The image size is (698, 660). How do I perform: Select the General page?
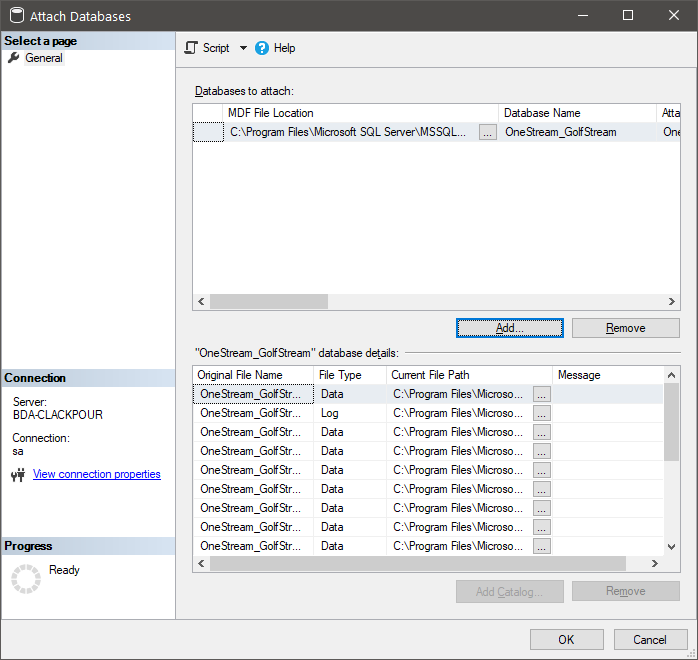(44, 58)
